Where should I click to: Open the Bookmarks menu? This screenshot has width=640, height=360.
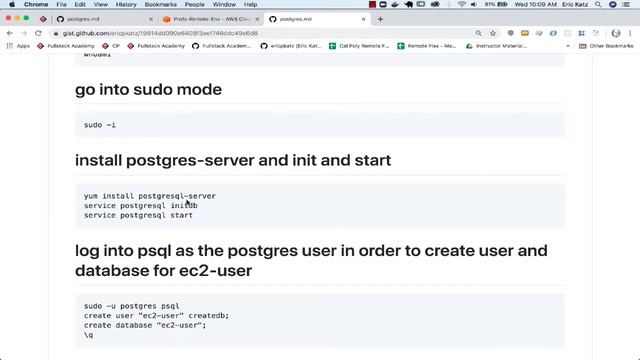tap(160, 4)
